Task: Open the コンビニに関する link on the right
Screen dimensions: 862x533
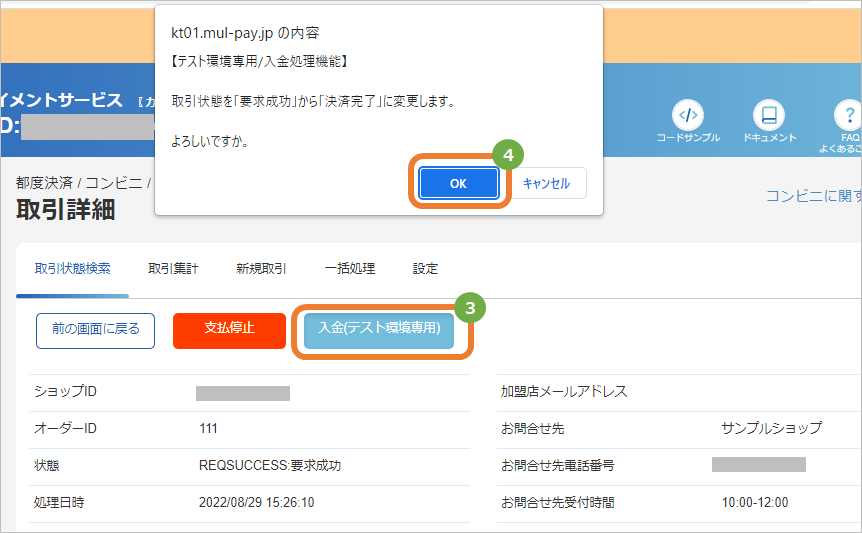Action: (x=814, y=196)
